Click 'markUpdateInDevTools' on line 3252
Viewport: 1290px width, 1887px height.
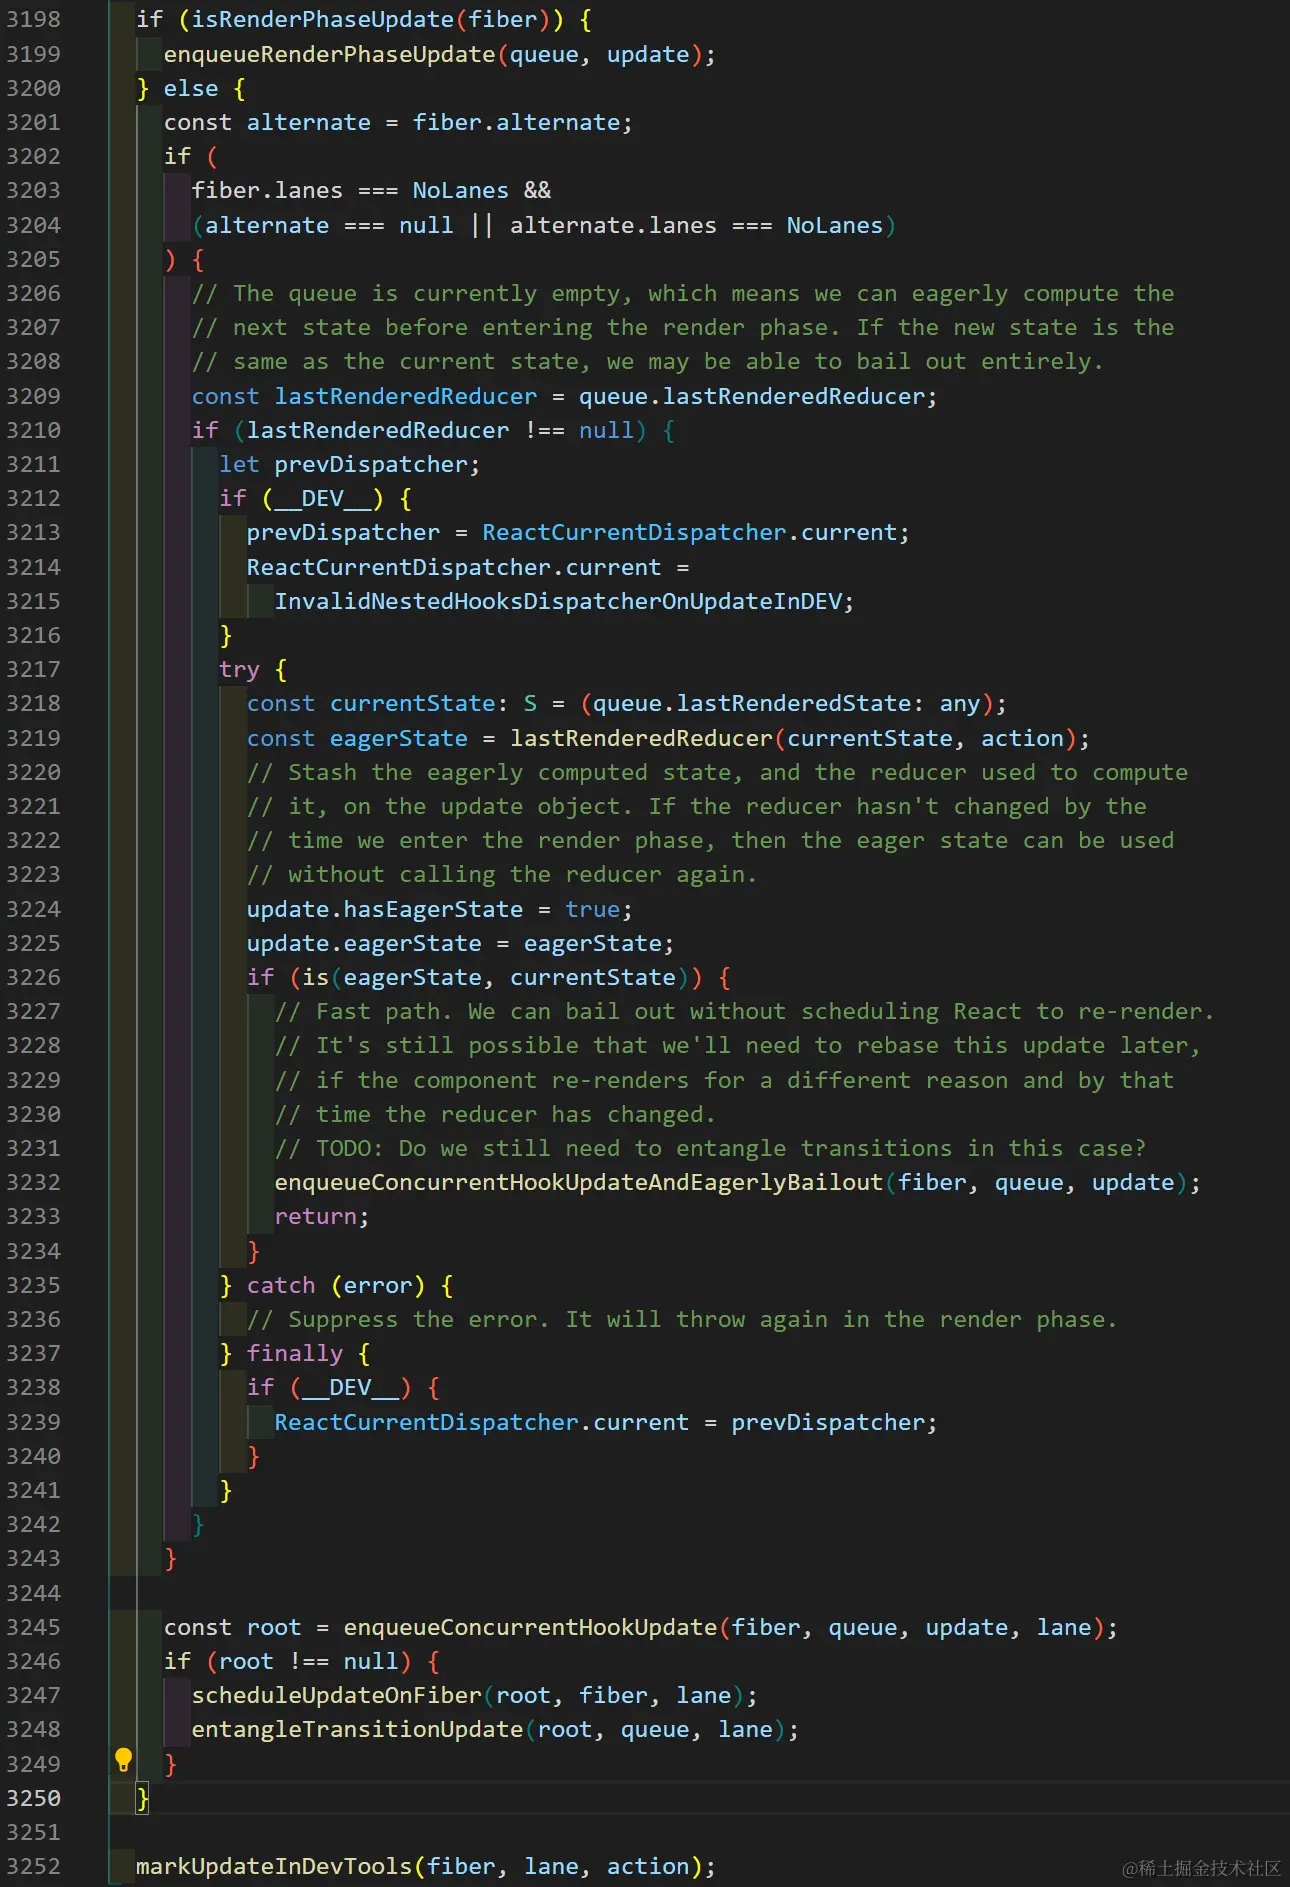tap(274, 1866)
